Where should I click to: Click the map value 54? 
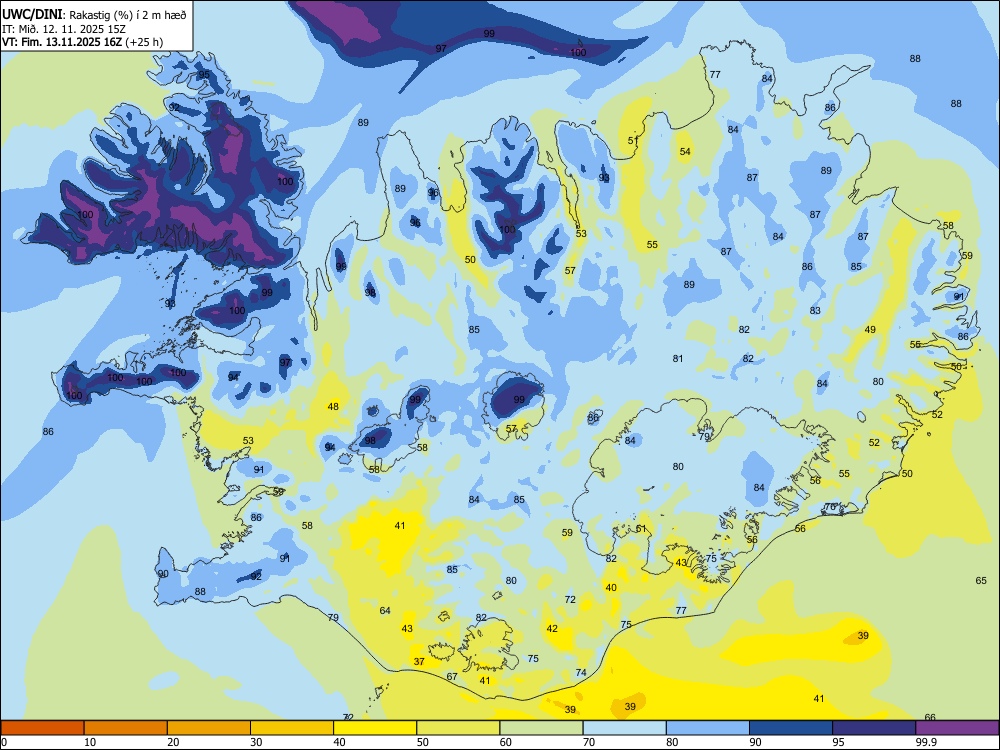coord(685,151)
